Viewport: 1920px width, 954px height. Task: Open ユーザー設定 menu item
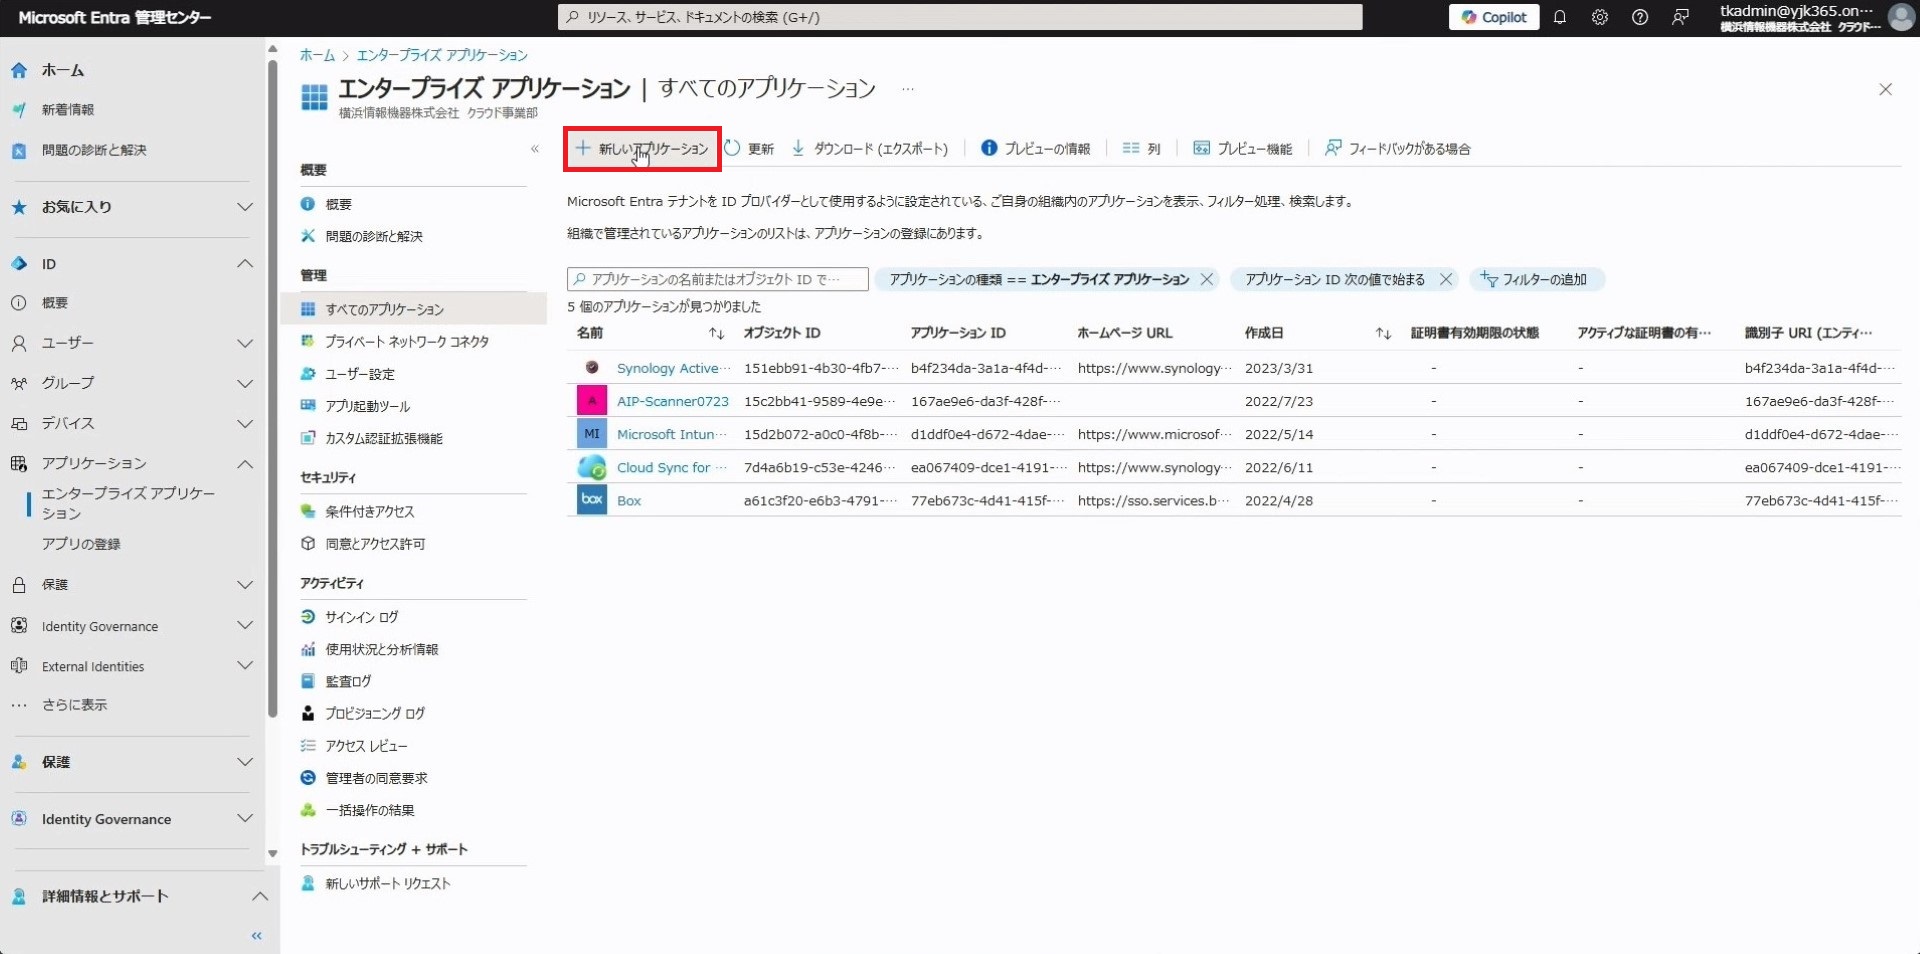pyautogui.click(x=360, y=374)
